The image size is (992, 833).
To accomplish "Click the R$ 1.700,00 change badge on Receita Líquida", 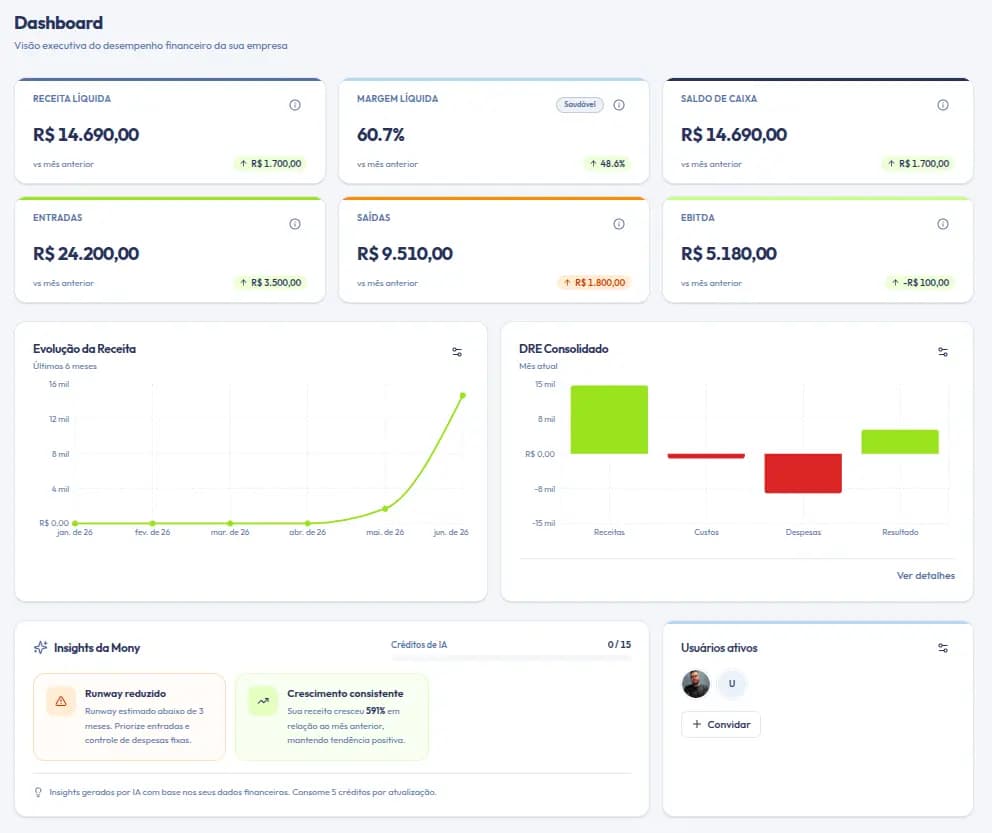I will click(x=270, y=163).
